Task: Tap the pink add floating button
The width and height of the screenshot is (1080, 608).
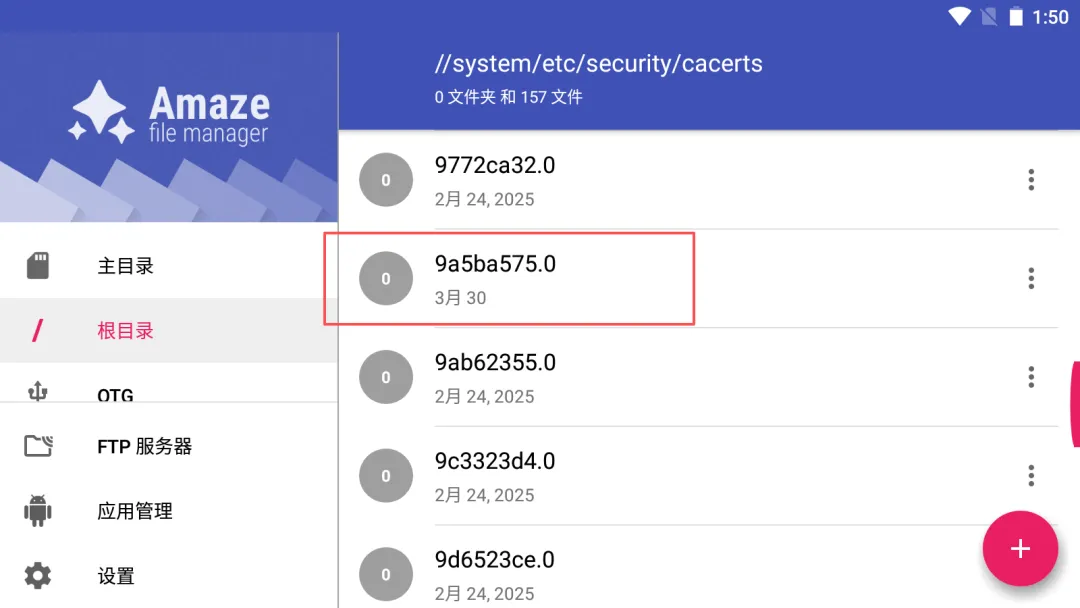Action: pyautogui.click(x=1020, y=548)
